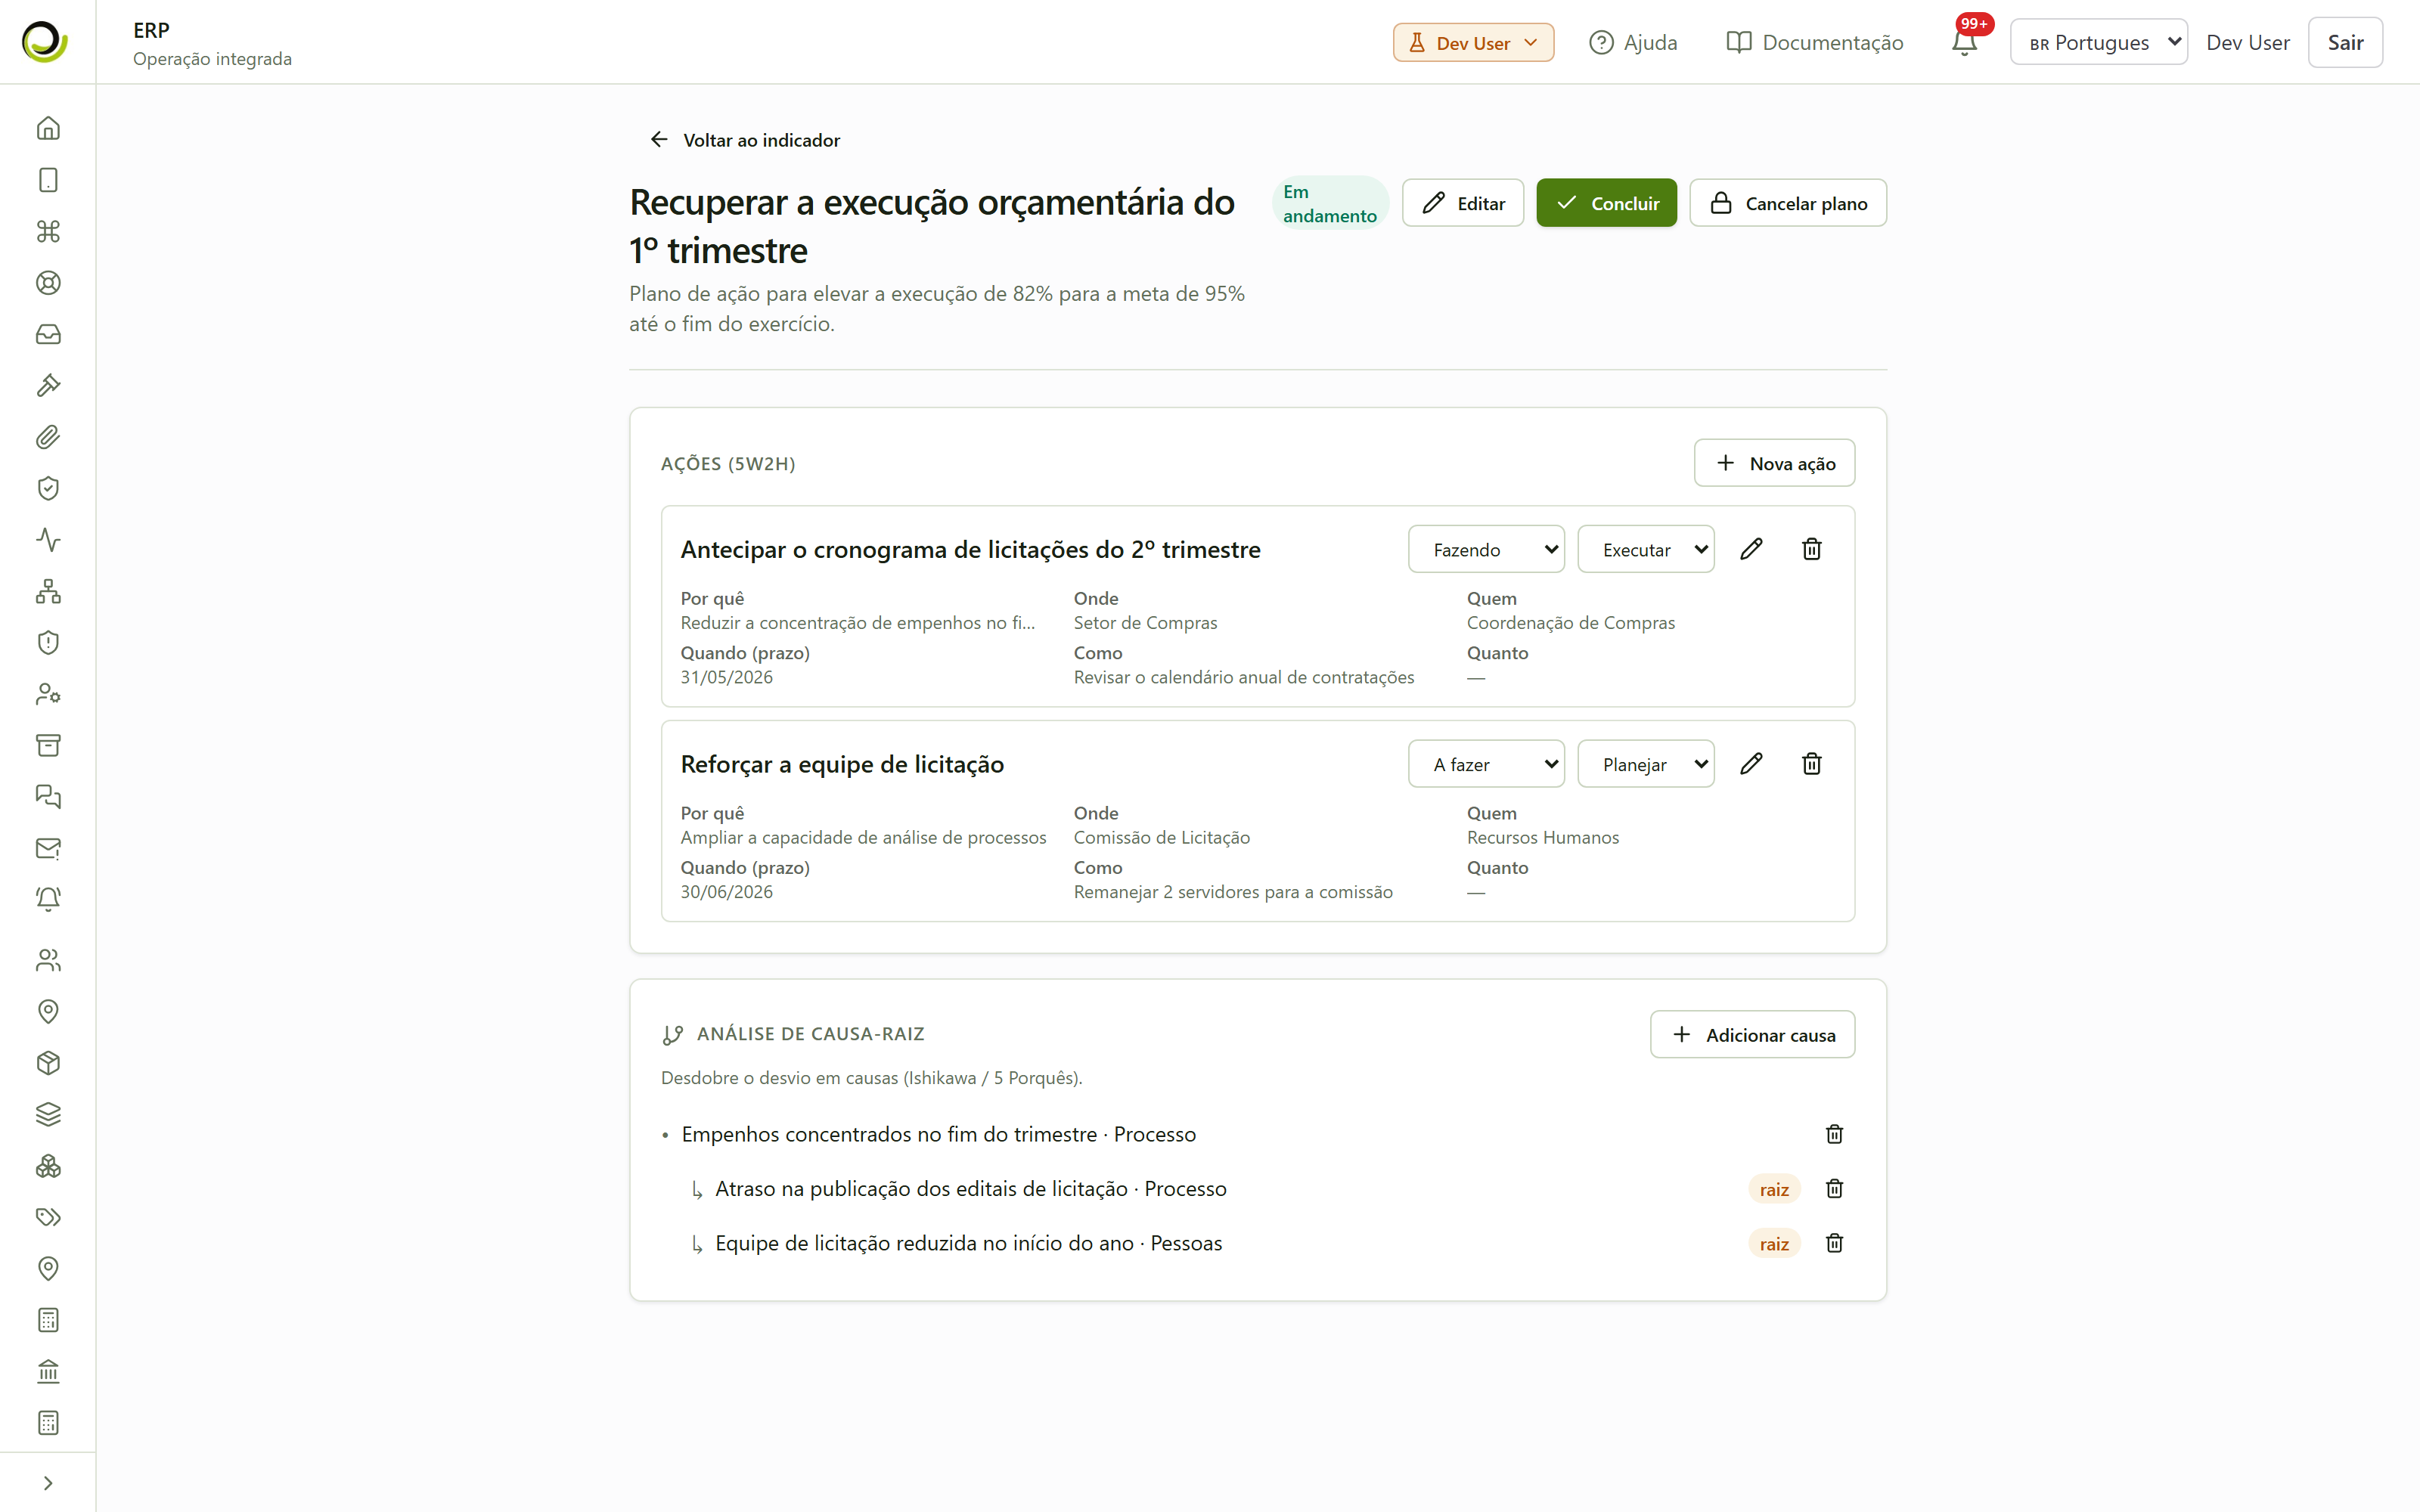2420x1512 pixels.
Task: Delete the 'Reforçar a equipe de licitação' action
Action: pos(1812,764)
